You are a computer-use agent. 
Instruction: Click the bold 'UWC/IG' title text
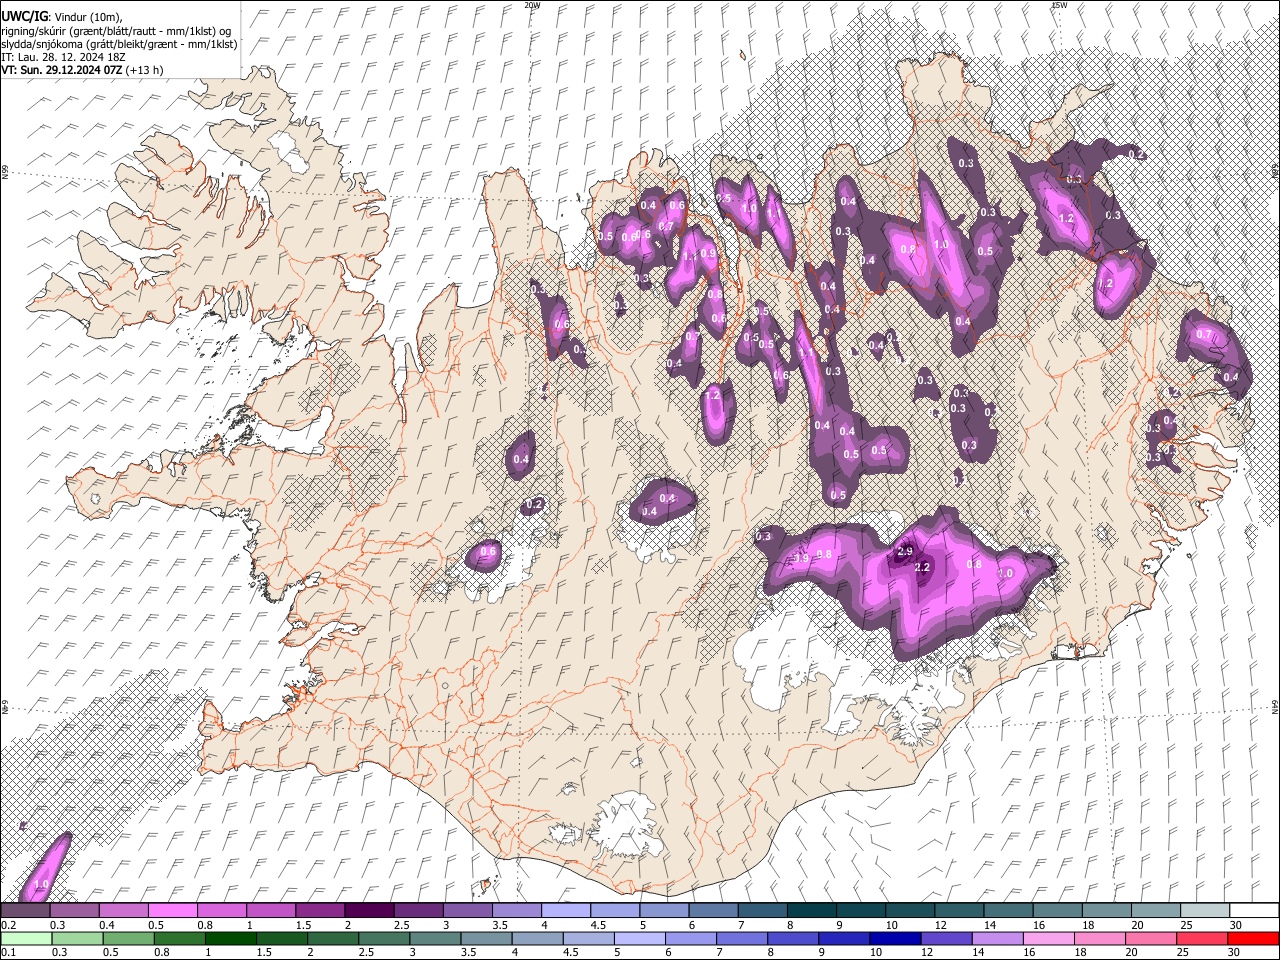pos(25,16)
